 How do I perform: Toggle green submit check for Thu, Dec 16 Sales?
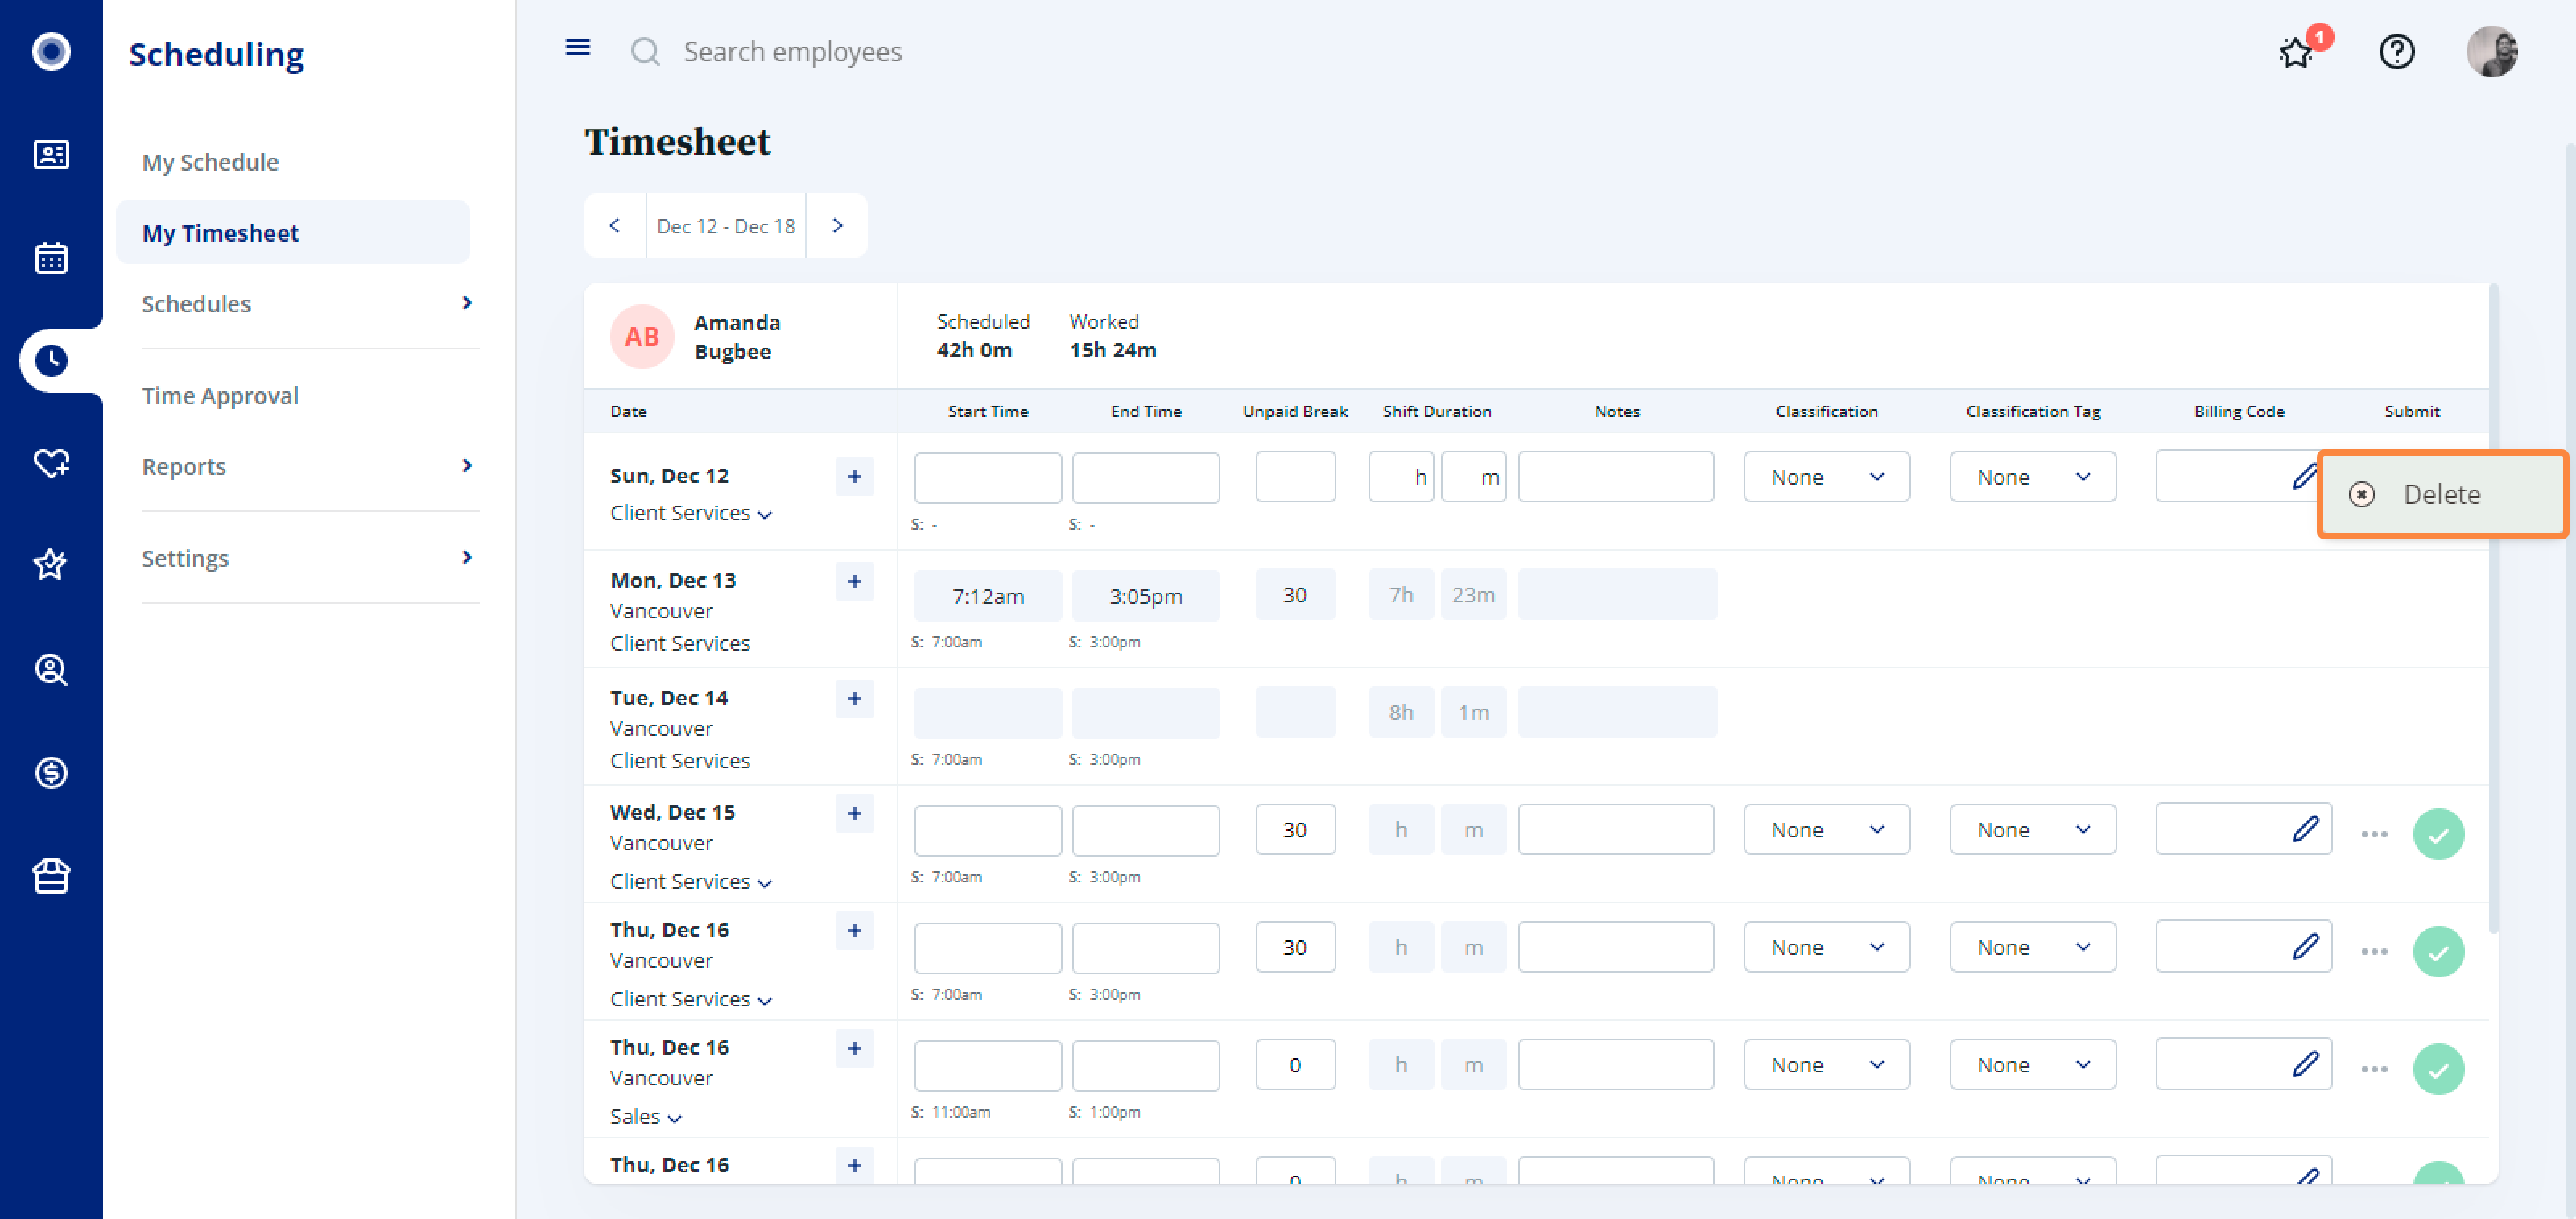(x=2438, y=1069)
